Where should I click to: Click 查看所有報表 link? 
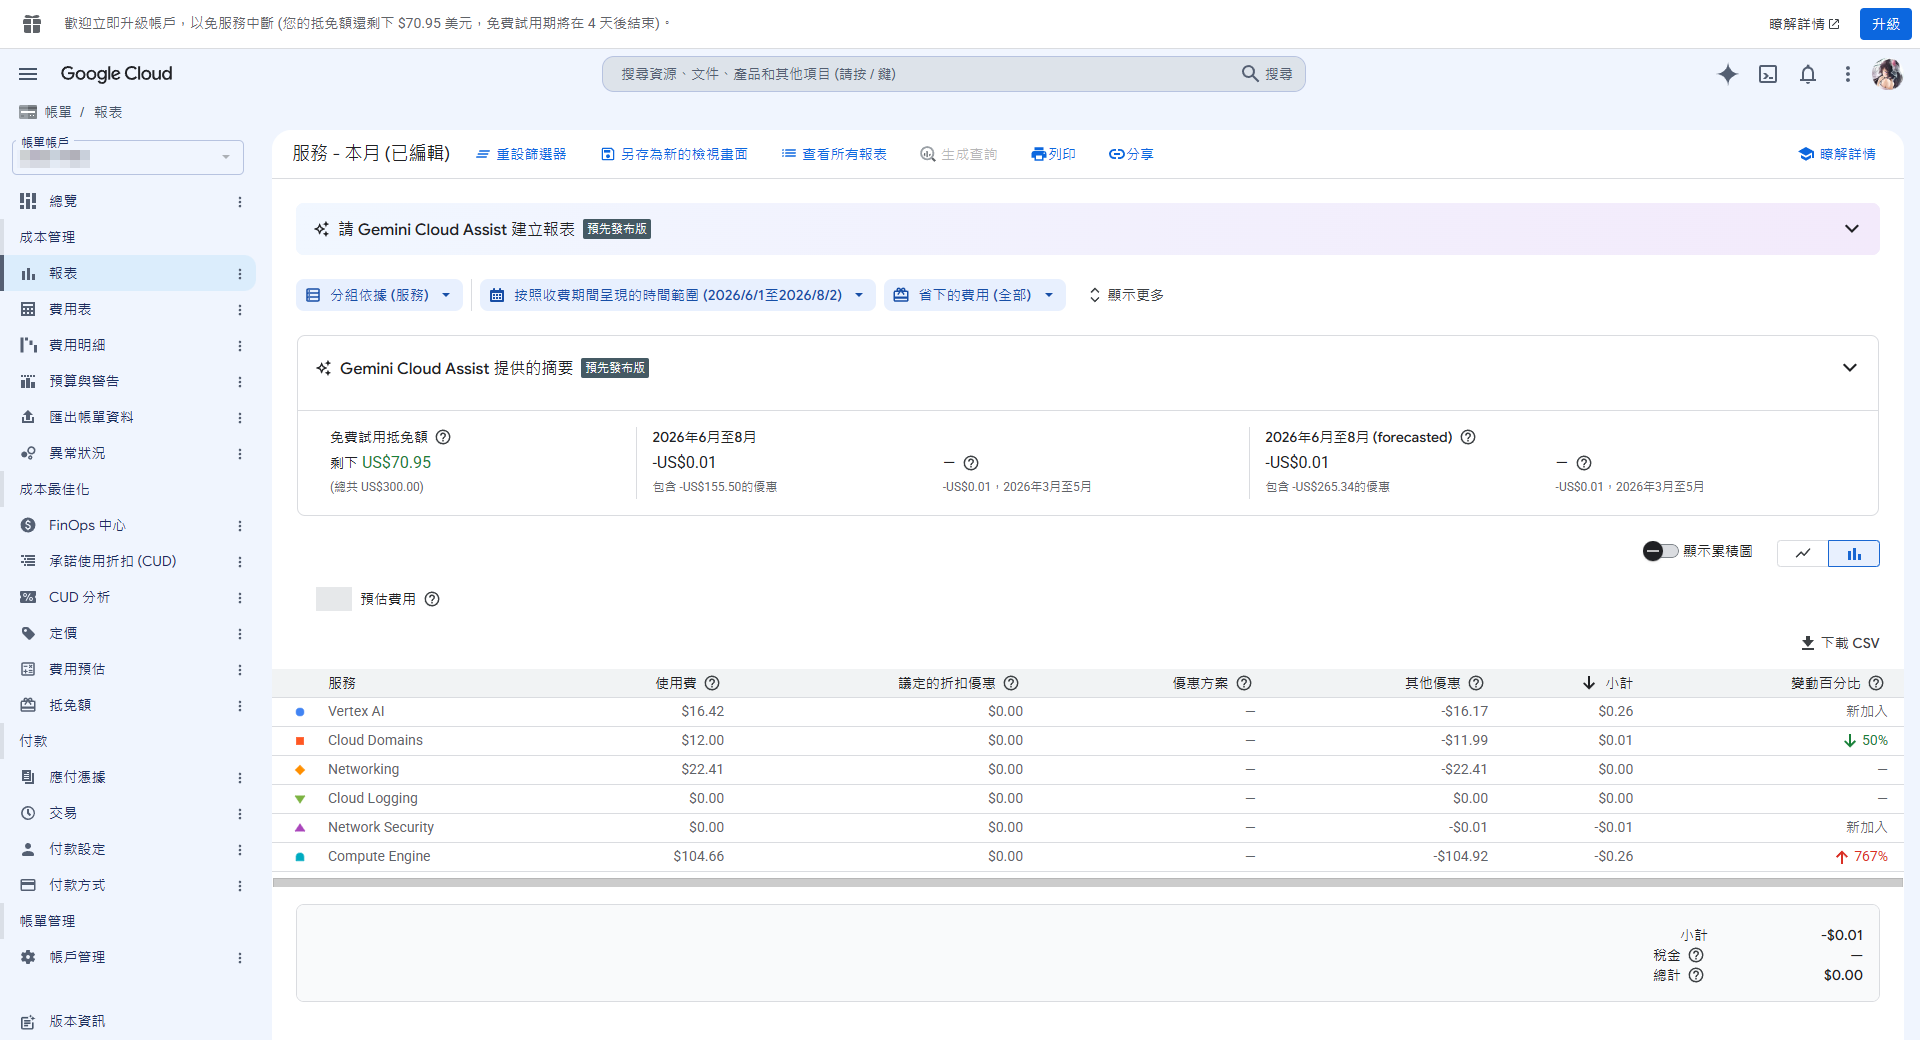[834, 154]
